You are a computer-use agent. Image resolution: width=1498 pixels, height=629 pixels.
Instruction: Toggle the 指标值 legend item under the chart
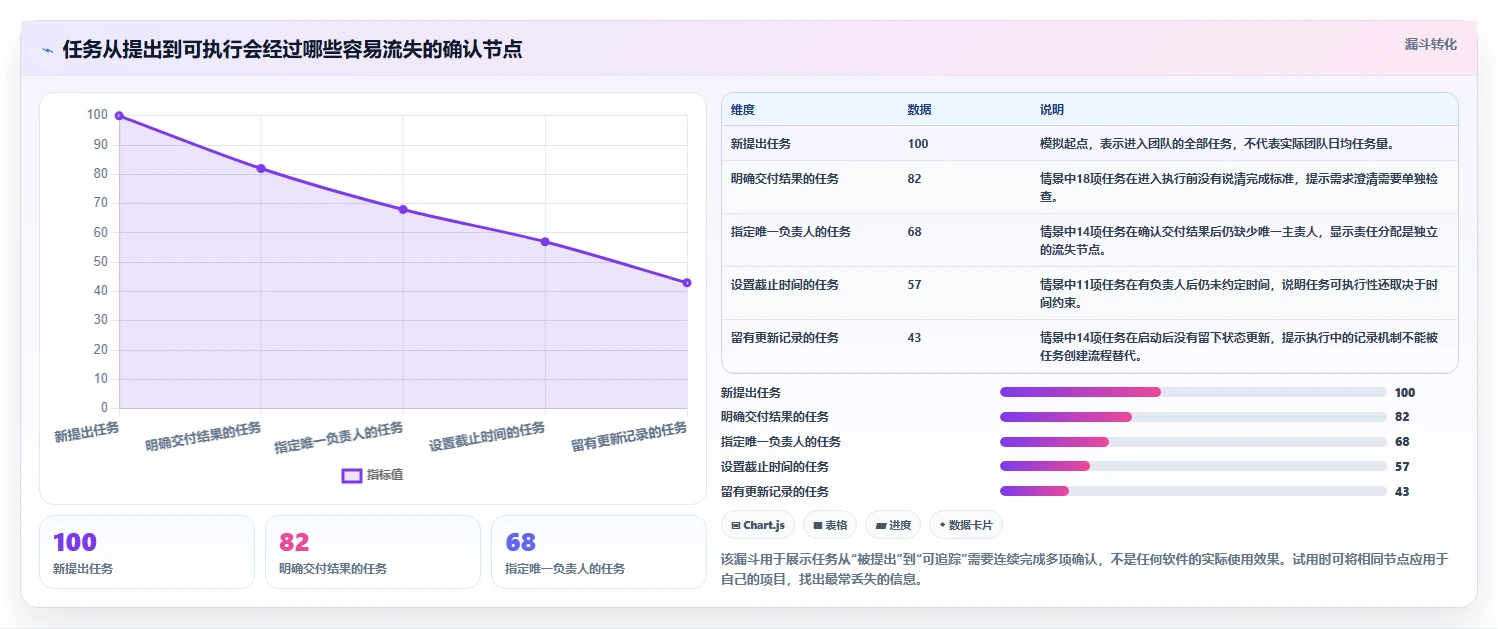coord(372,475)
